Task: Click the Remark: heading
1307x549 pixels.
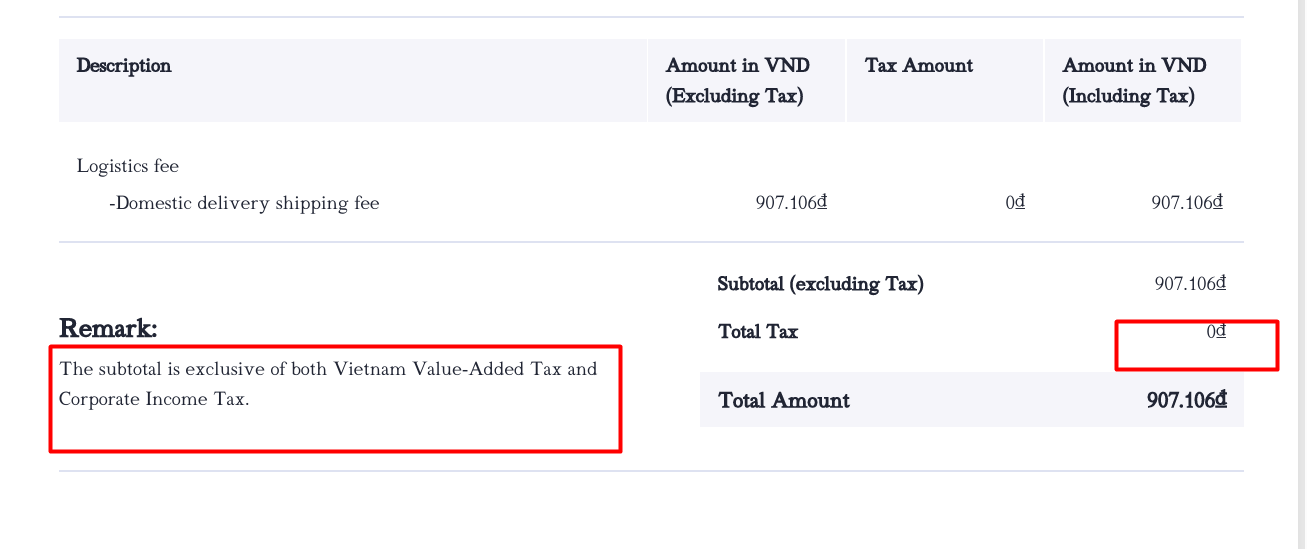Action: point(108,328)
